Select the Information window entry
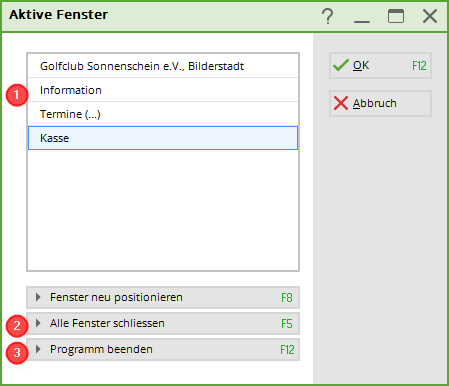This screenshot has height=386, width=449. (x=163, y=90)
